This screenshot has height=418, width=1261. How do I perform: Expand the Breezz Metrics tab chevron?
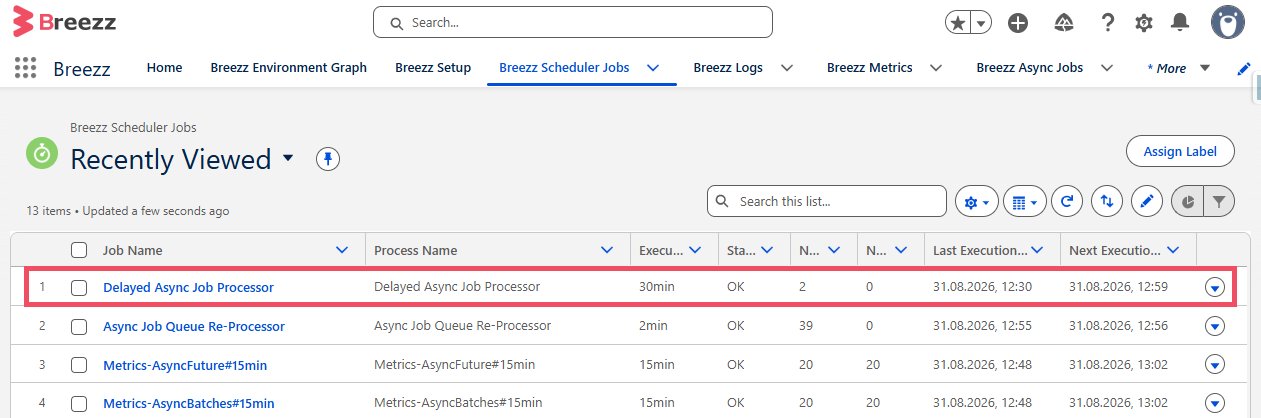(936, 68)
